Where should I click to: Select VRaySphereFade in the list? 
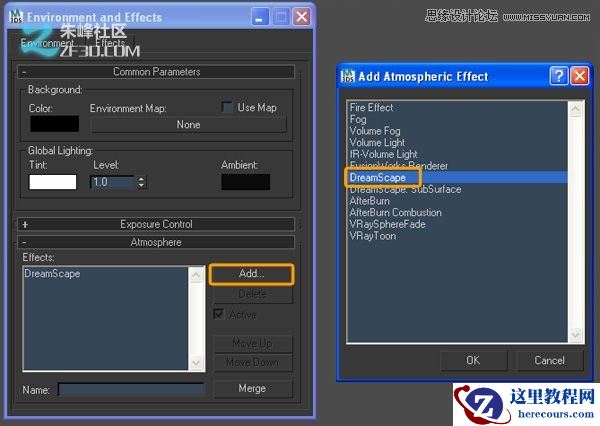tap(387, 224)
